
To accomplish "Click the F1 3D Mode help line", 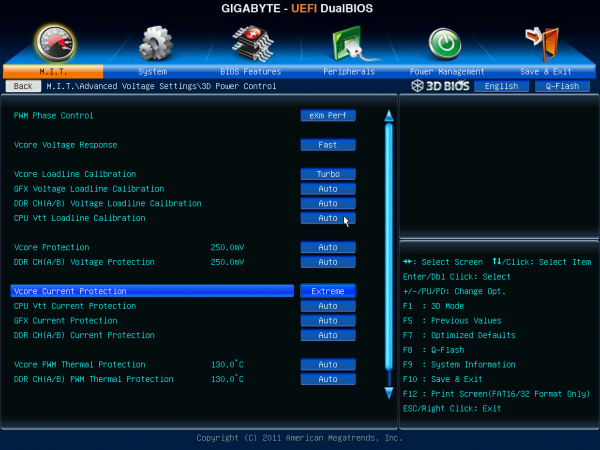I will [434, 306].
